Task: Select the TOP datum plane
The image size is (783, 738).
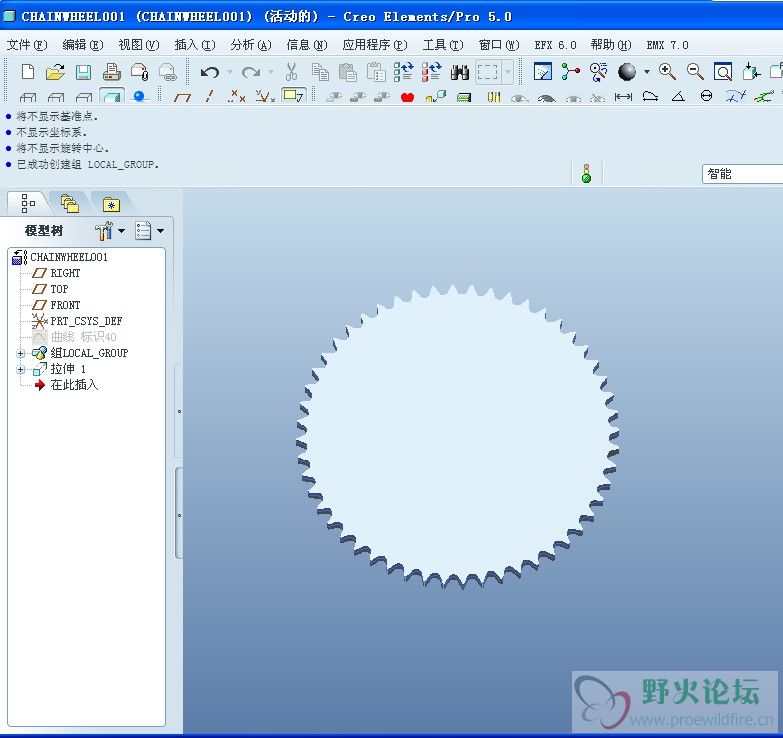Action: pos(59,289)
